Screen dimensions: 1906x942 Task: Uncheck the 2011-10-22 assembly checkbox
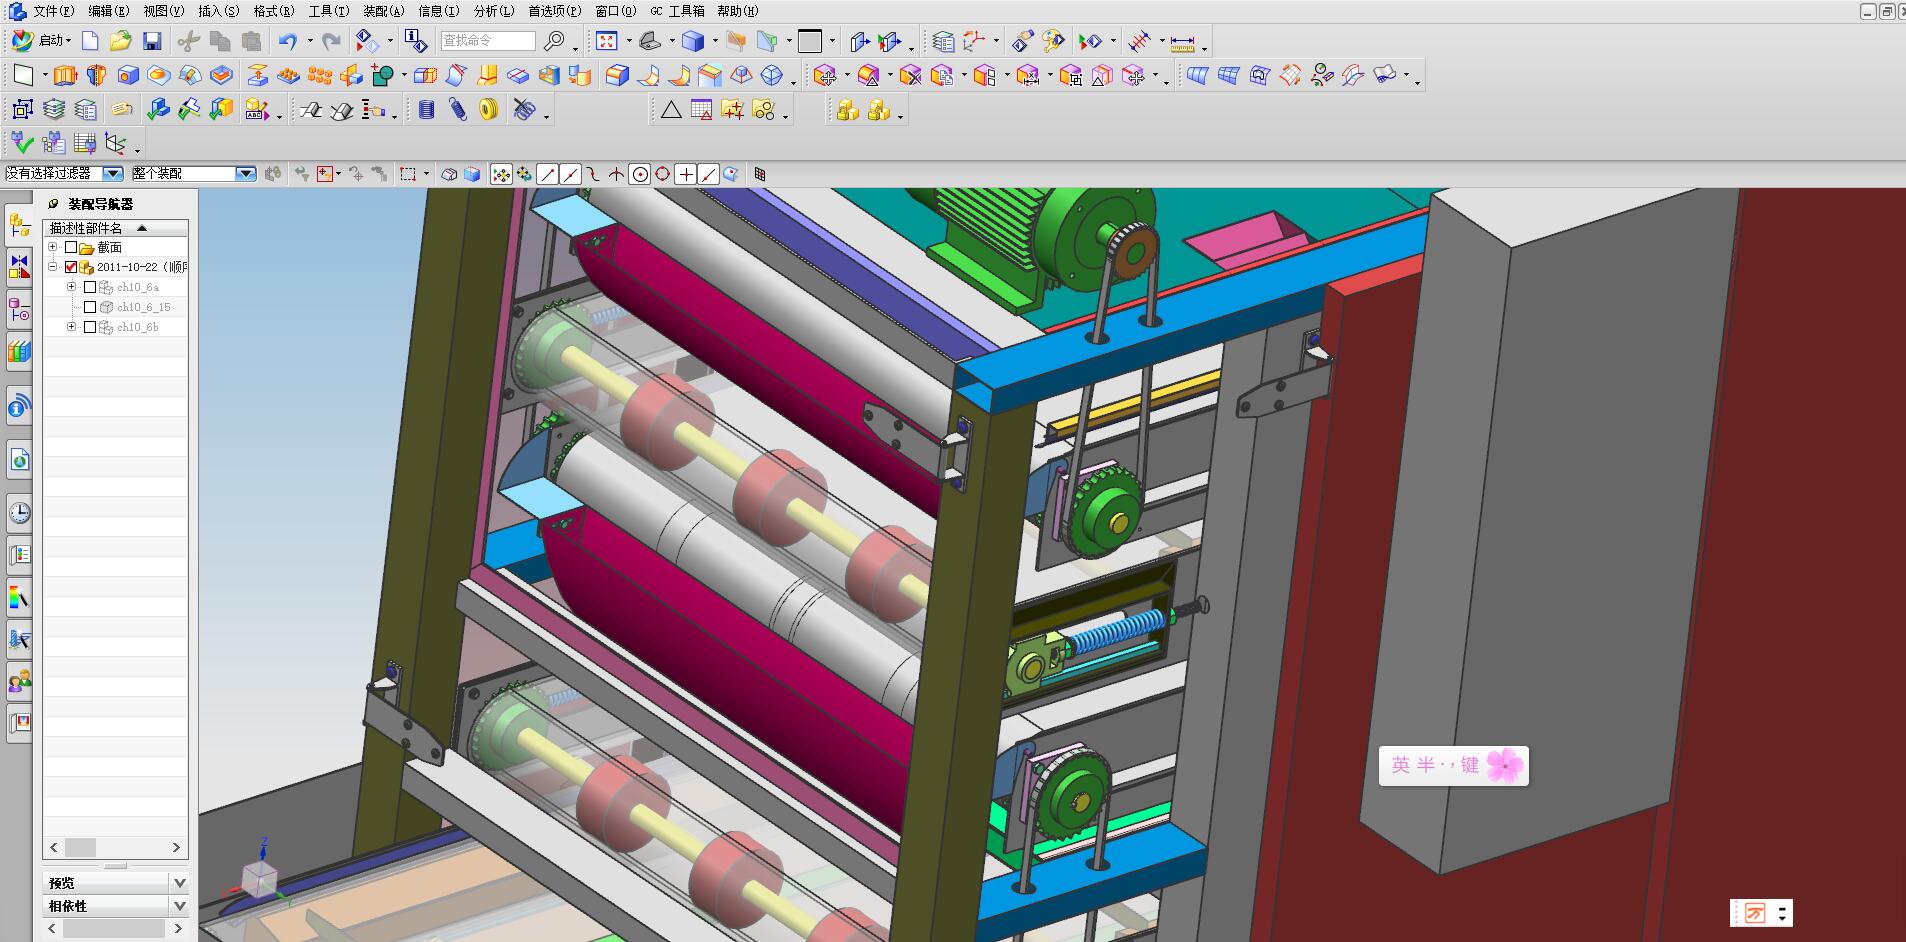(71, 267)
